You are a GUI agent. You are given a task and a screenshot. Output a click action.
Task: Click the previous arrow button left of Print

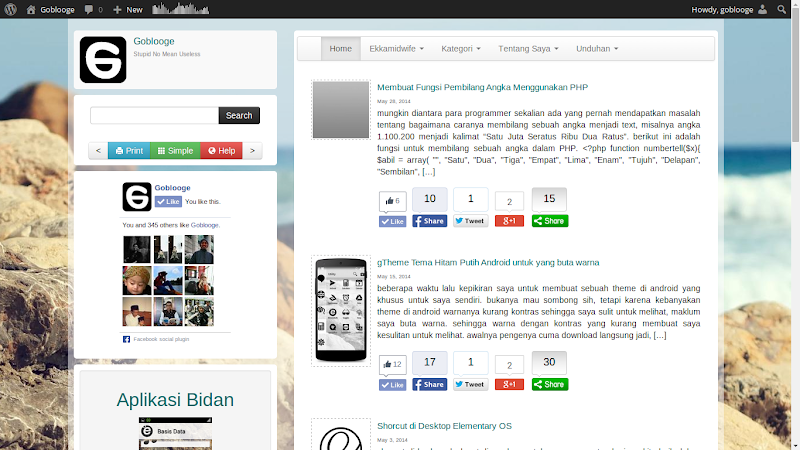(98, 151)
